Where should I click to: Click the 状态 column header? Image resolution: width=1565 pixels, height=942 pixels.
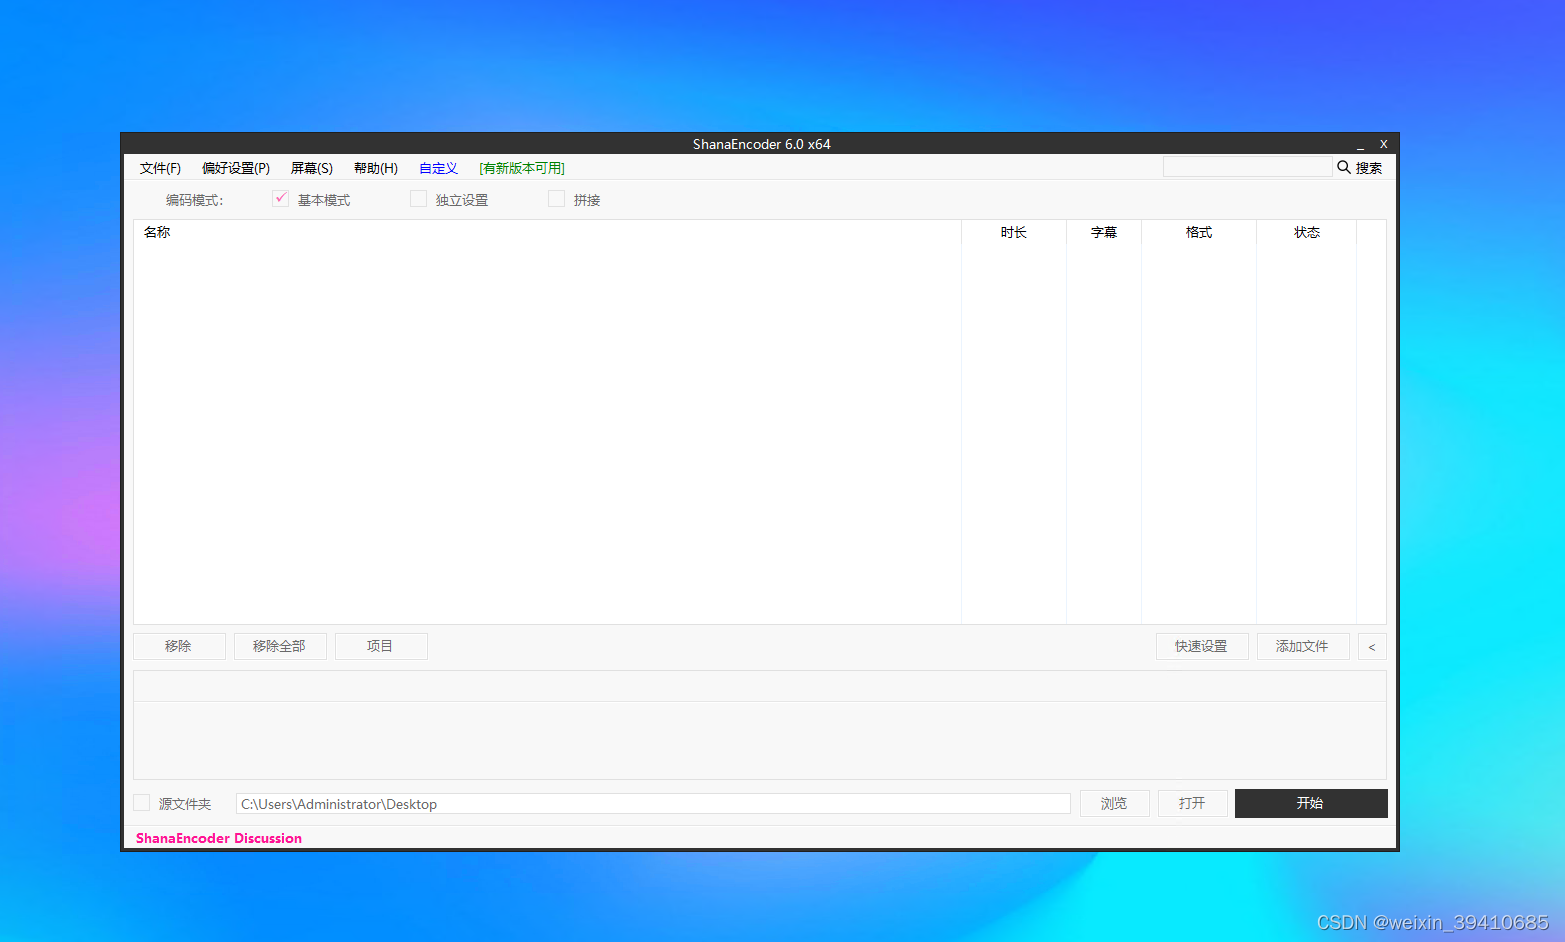tap(1307, 232)
